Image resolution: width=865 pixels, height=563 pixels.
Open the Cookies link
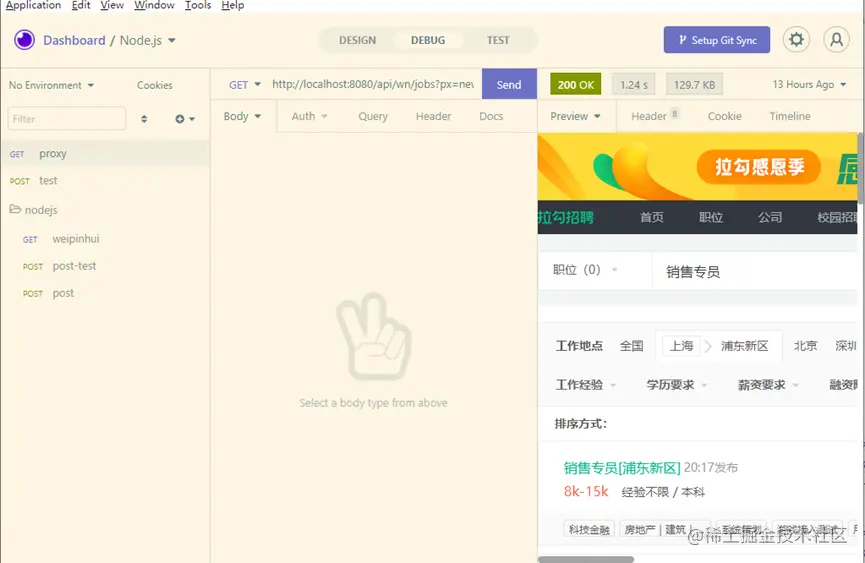(x=154, y=85)
